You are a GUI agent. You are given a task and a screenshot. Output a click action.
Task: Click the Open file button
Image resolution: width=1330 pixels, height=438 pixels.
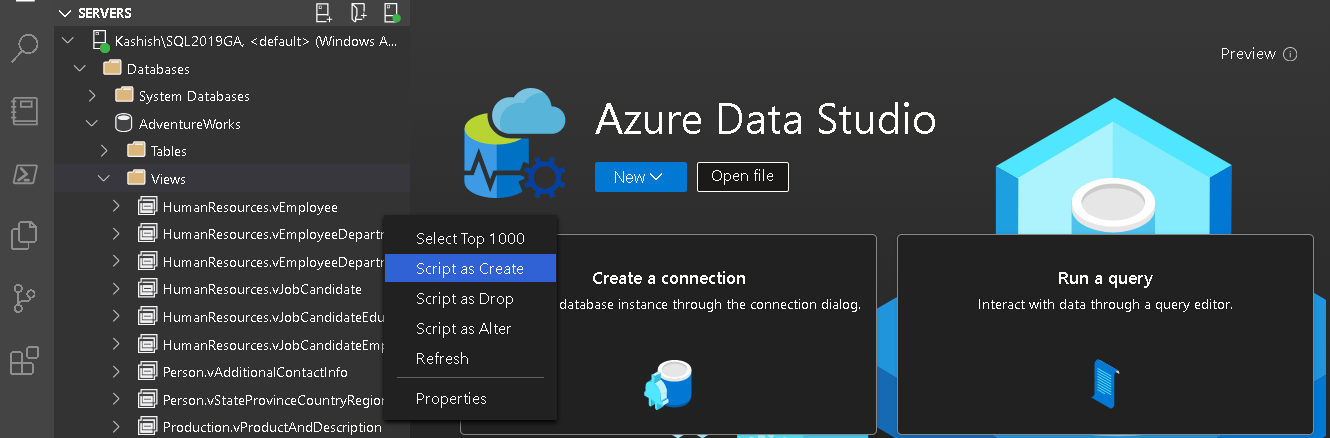pyautogui.click(x=742, y=177)
